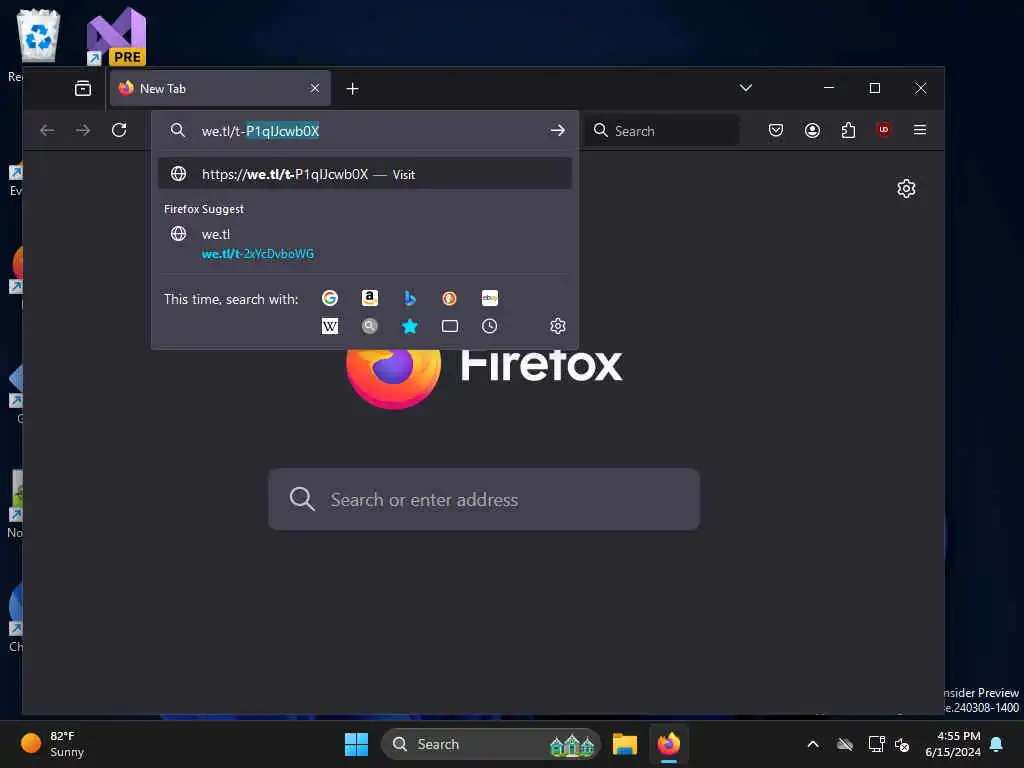Open the uBlock Origin extension icon
The width and height of the screenshot is (1024, 768).
click(884, 130)
